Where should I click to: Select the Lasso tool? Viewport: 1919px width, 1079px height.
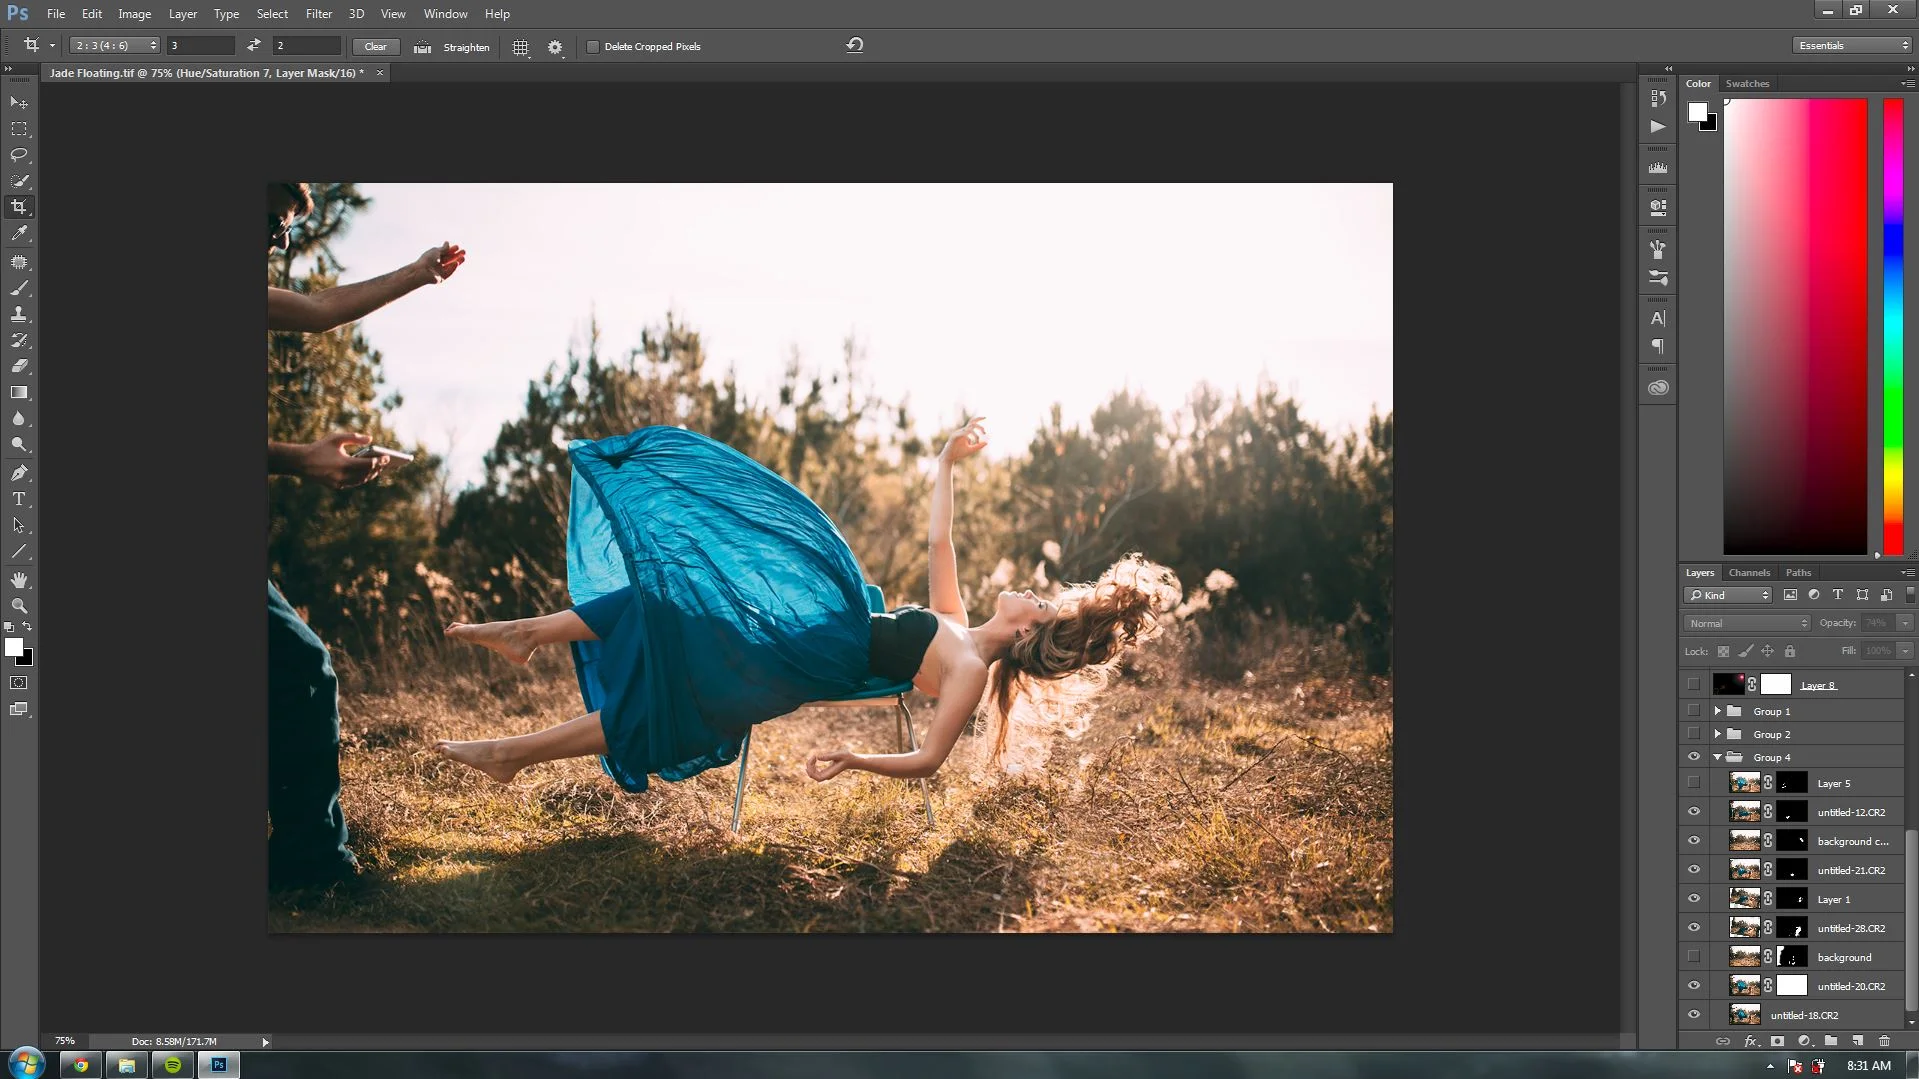tap(19, 155)
